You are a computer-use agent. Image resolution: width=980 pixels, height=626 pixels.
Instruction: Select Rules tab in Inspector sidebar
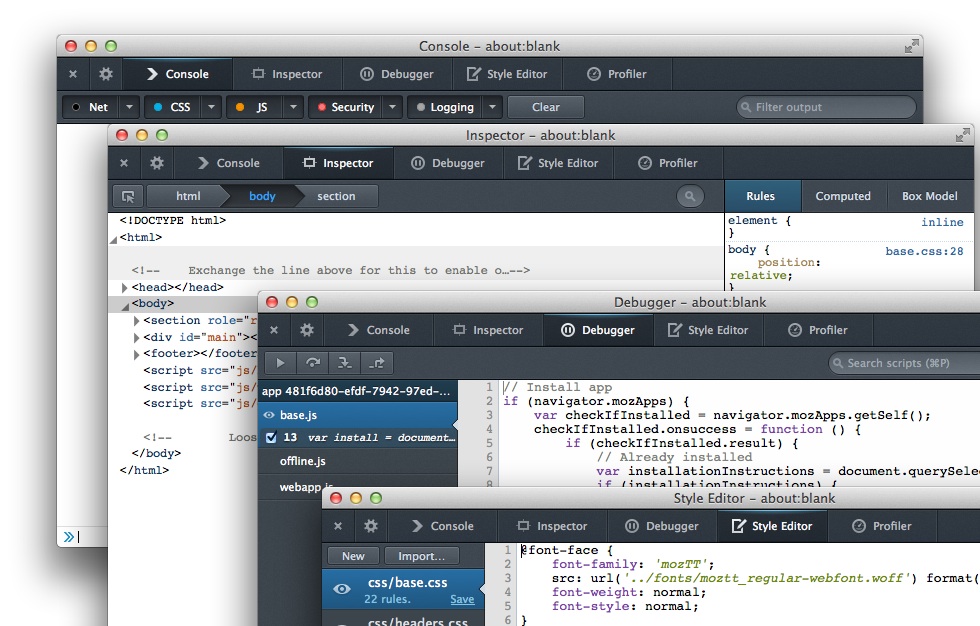click(x=761, y=196)
